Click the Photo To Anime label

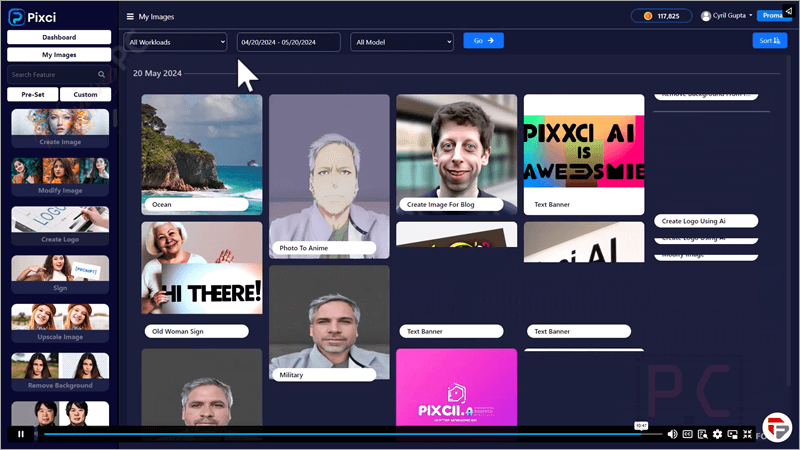coord(324,247)
